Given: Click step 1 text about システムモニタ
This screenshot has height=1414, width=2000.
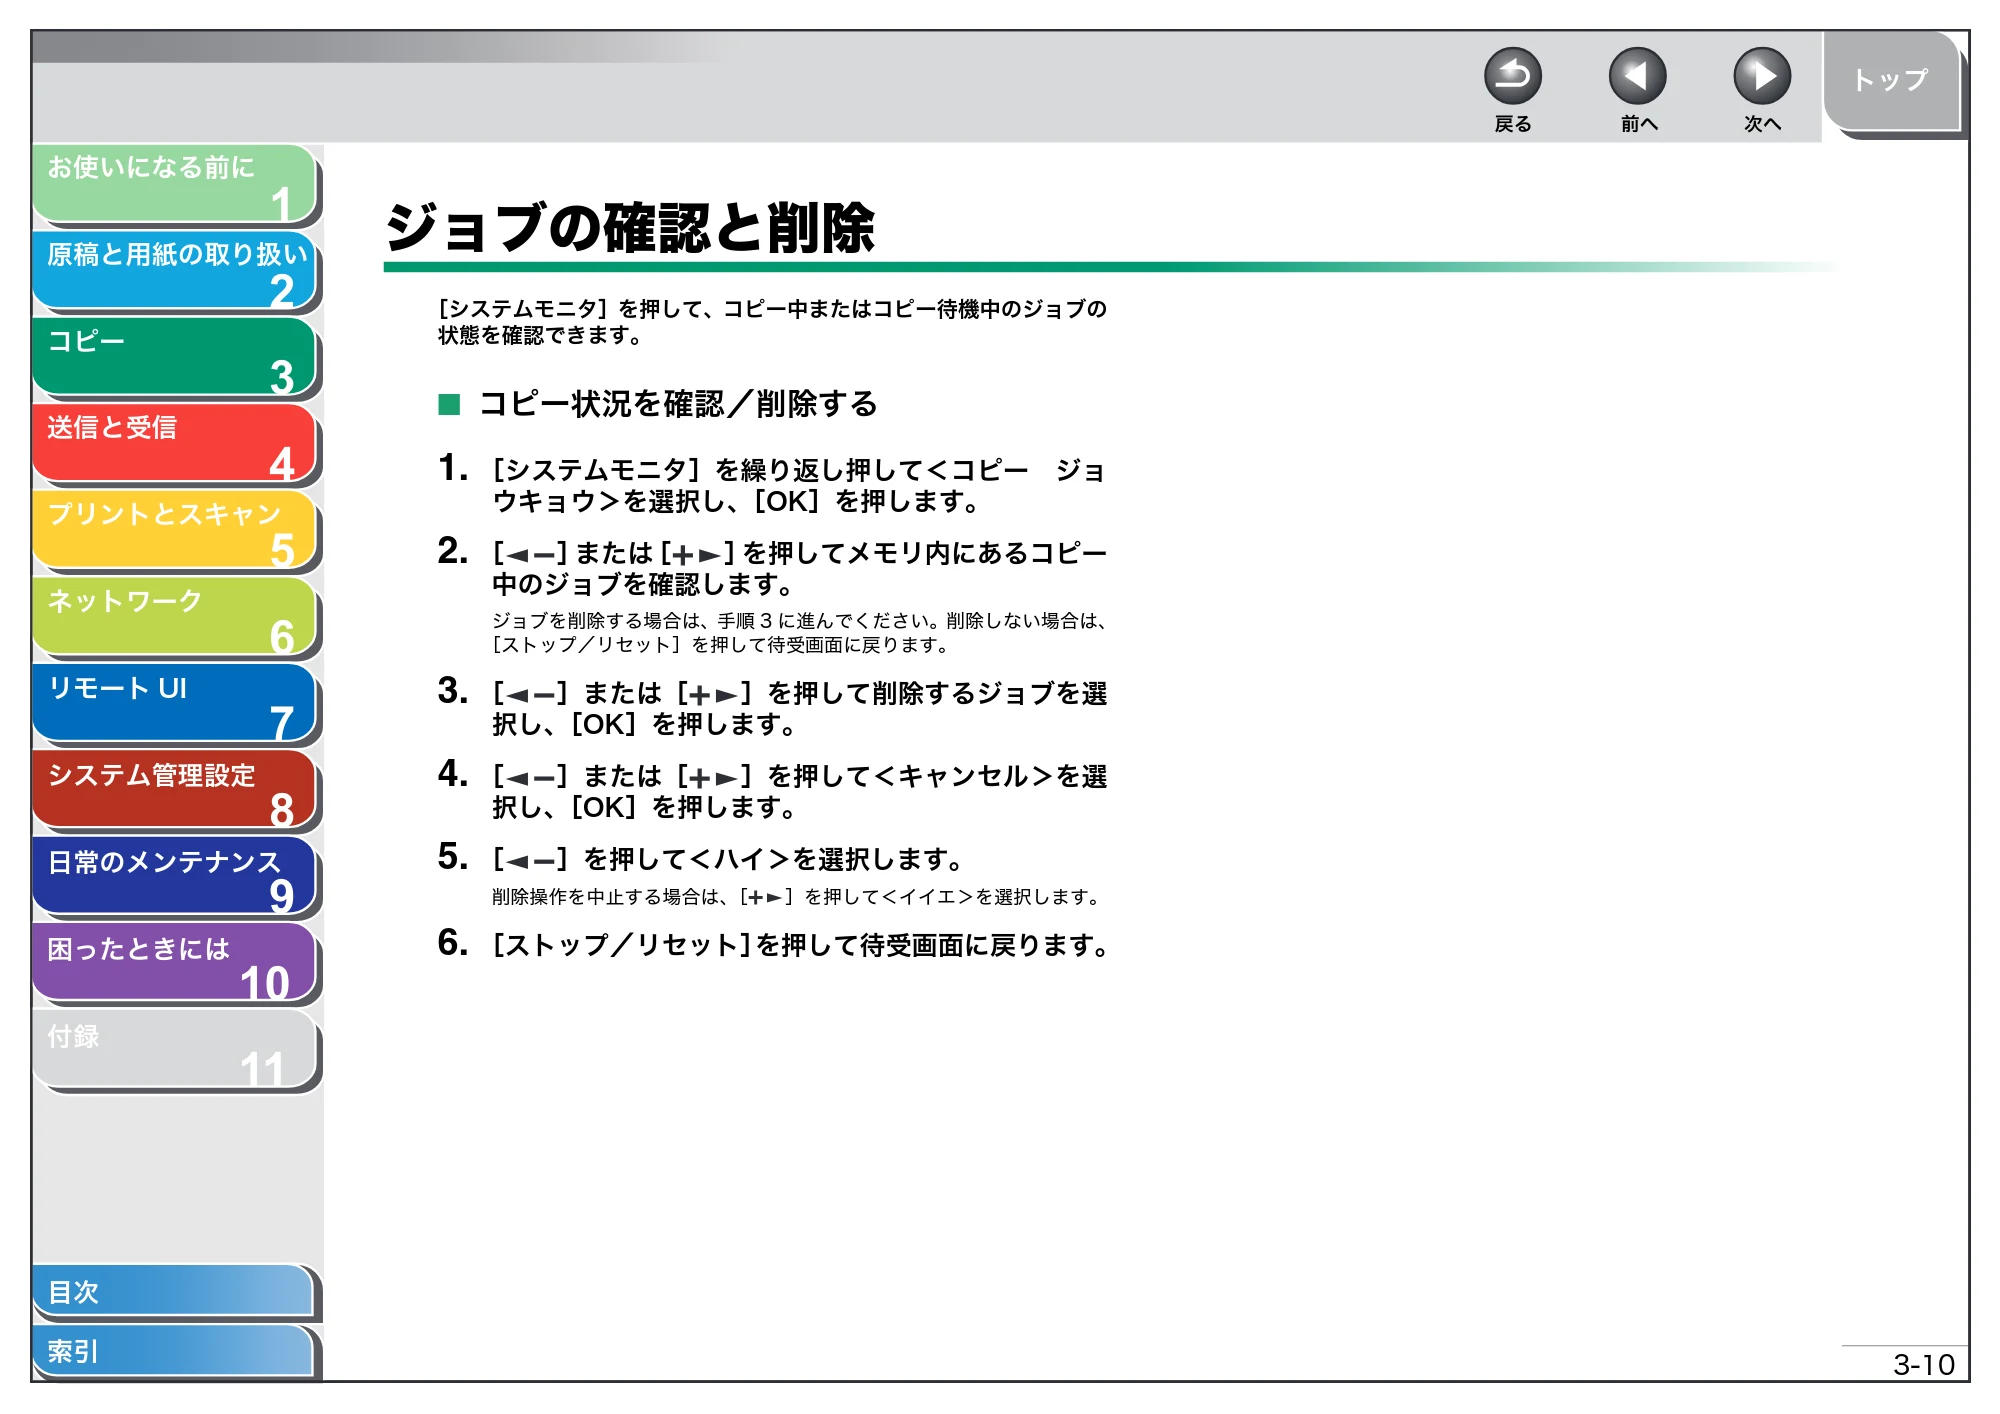Looking at the screenshot, I should [x=799, y=485].
